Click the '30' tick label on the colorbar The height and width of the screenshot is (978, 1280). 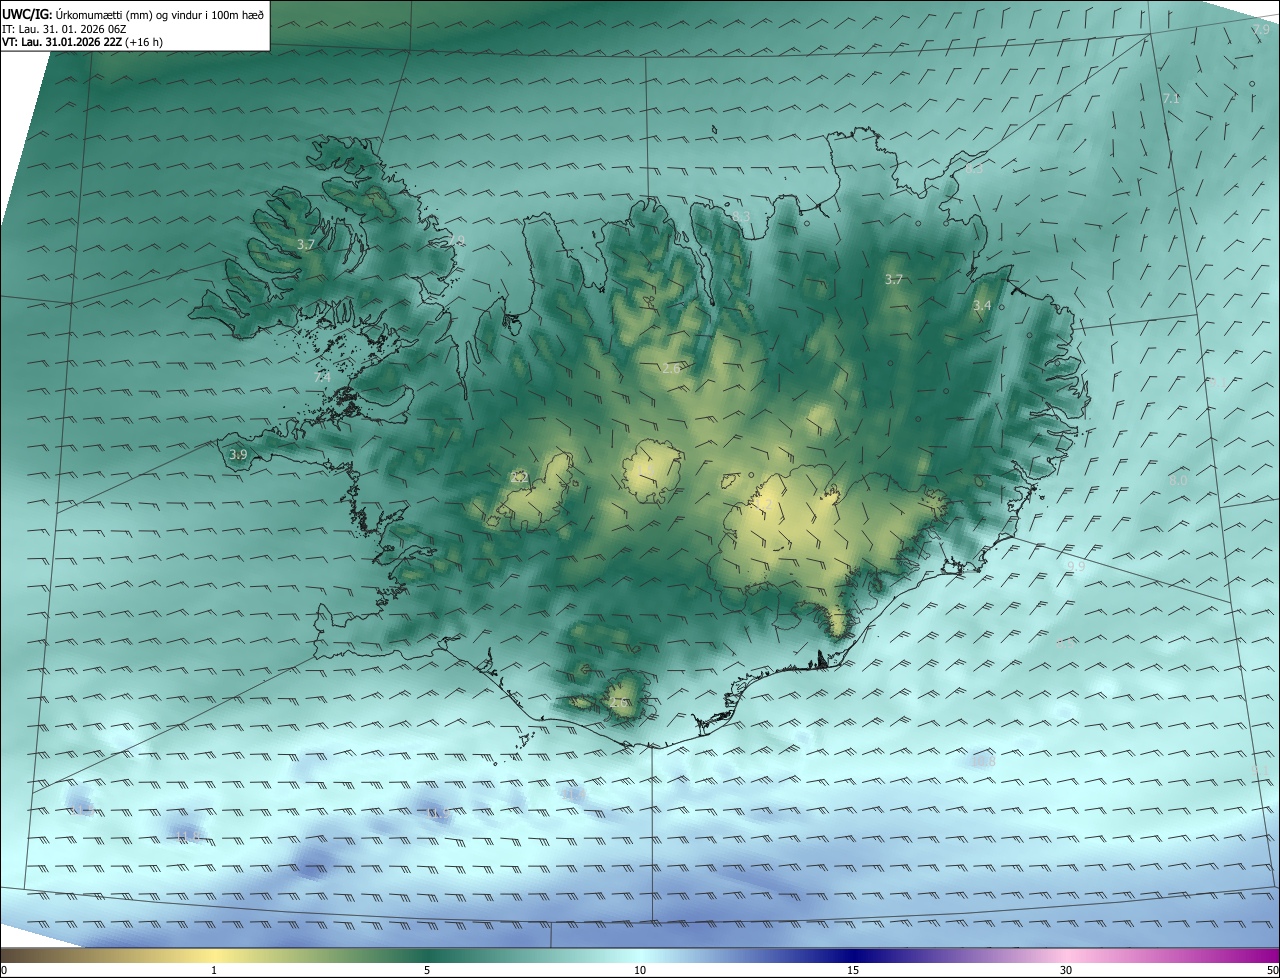(x=1066, y=970)
